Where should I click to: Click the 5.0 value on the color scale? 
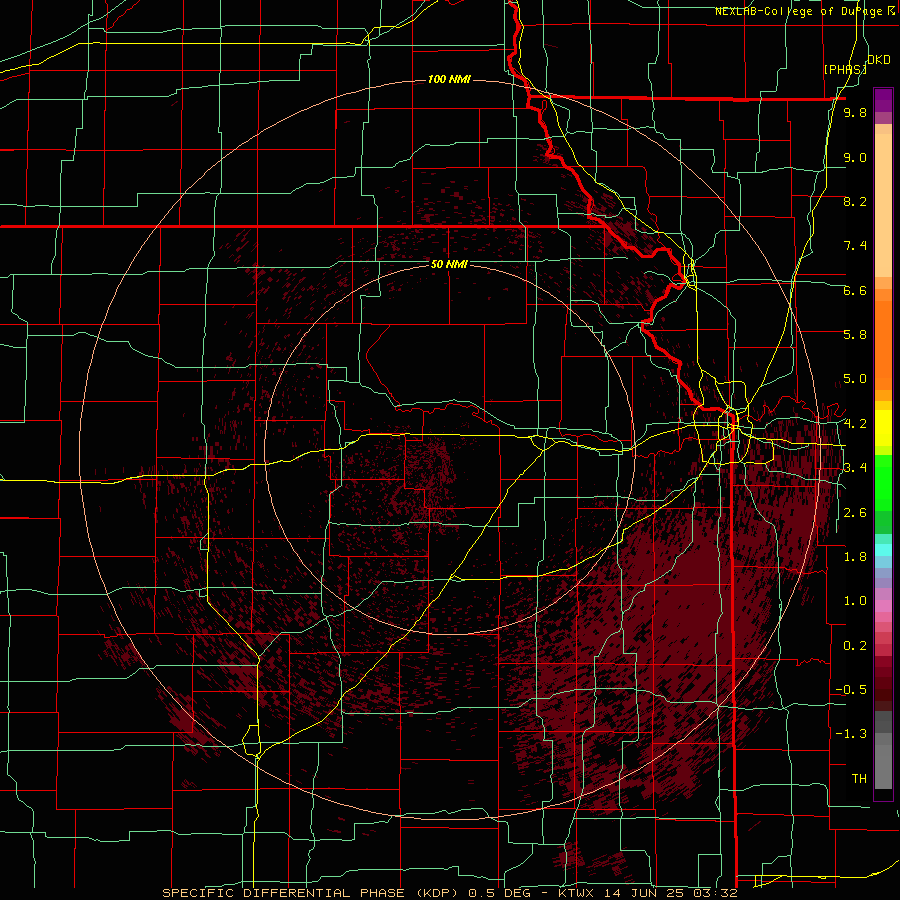click(855, 379)
